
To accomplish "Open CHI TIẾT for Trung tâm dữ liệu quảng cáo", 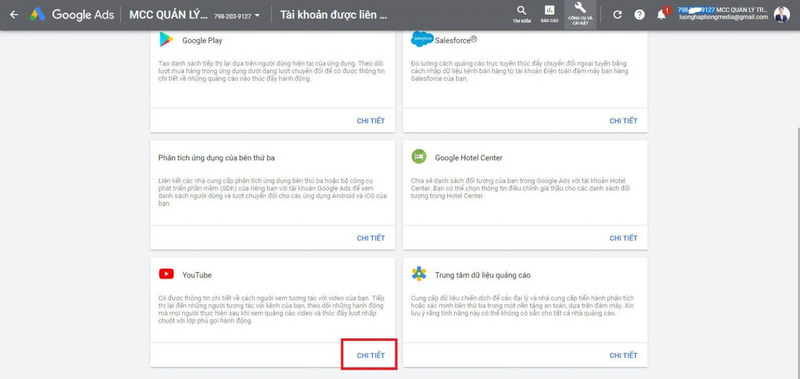I will [623, 356].
